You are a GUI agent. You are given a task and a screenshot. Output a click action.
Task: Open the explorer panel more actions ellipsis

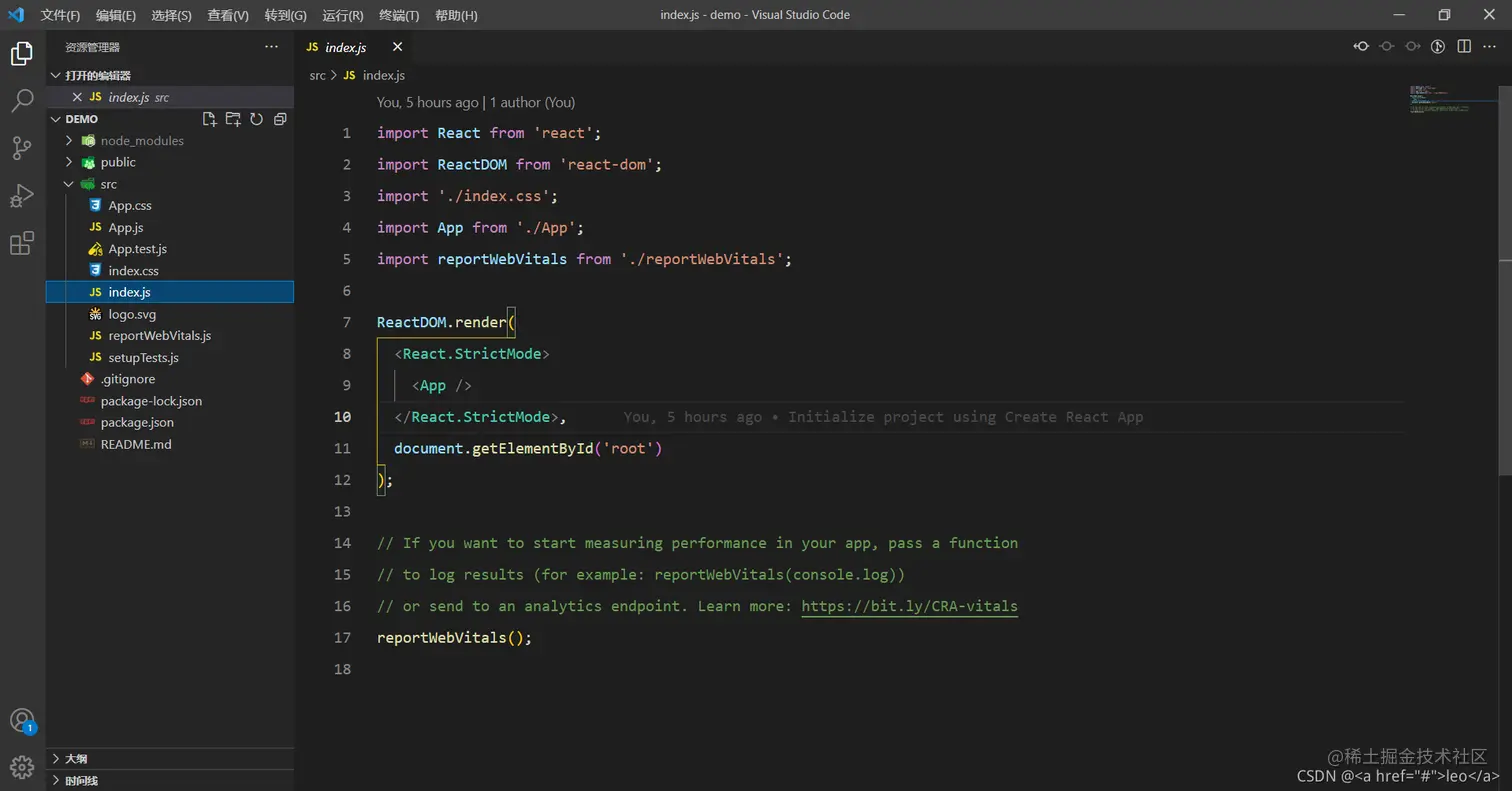click(272, 47)
